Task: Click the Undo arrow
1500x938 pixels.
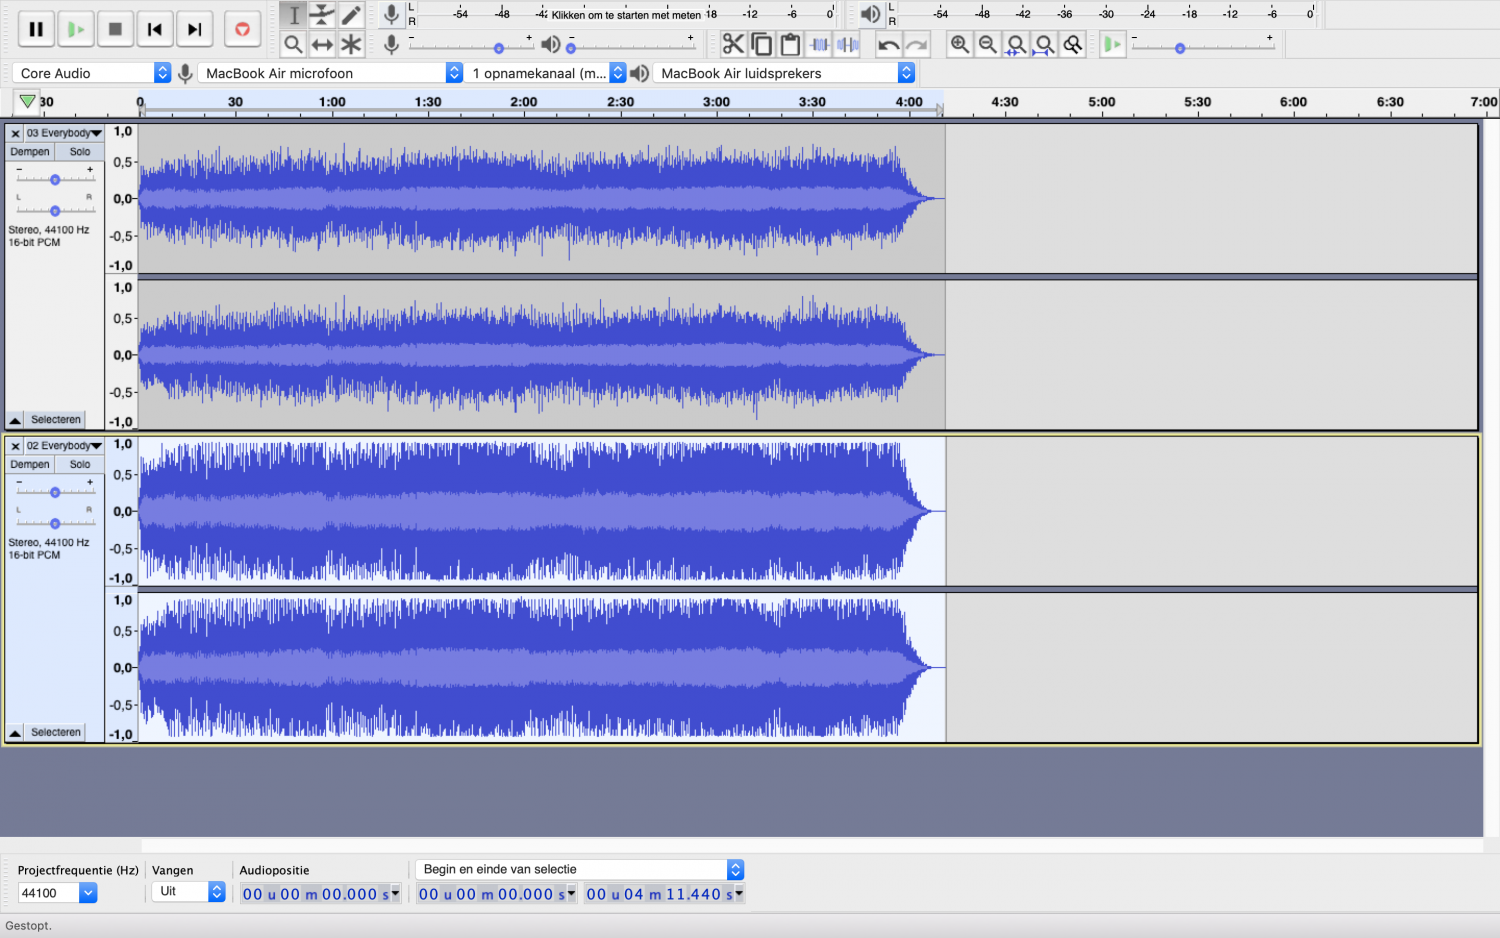Action: pos(888,44)
